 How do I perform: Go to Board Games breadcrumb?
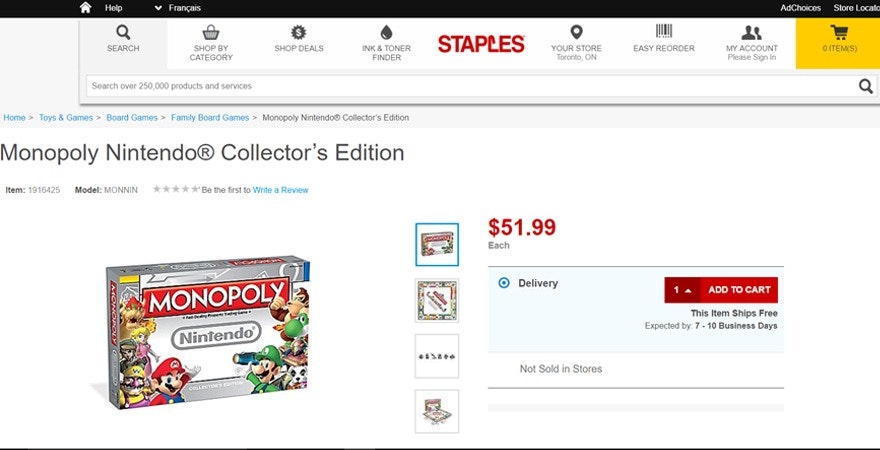[x=132, y=118]
